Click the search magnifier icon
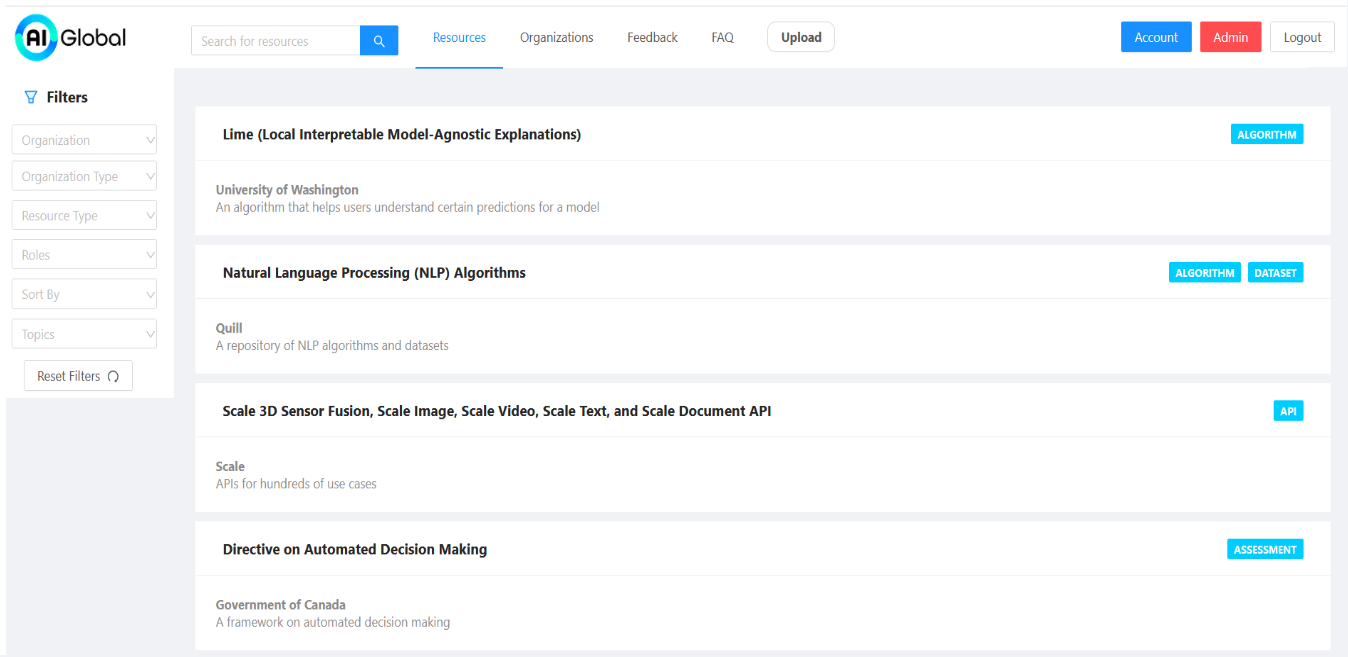Image resolution: width=1348 pixels, height=657 pixels. click(x=378, y=40)
